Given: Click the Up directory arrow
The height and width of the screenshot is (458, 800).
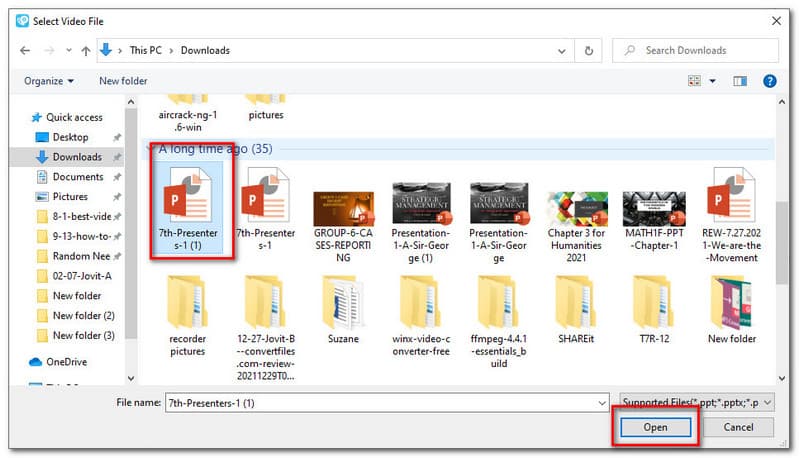Looking at the screenshot, I should pos(83,50).
